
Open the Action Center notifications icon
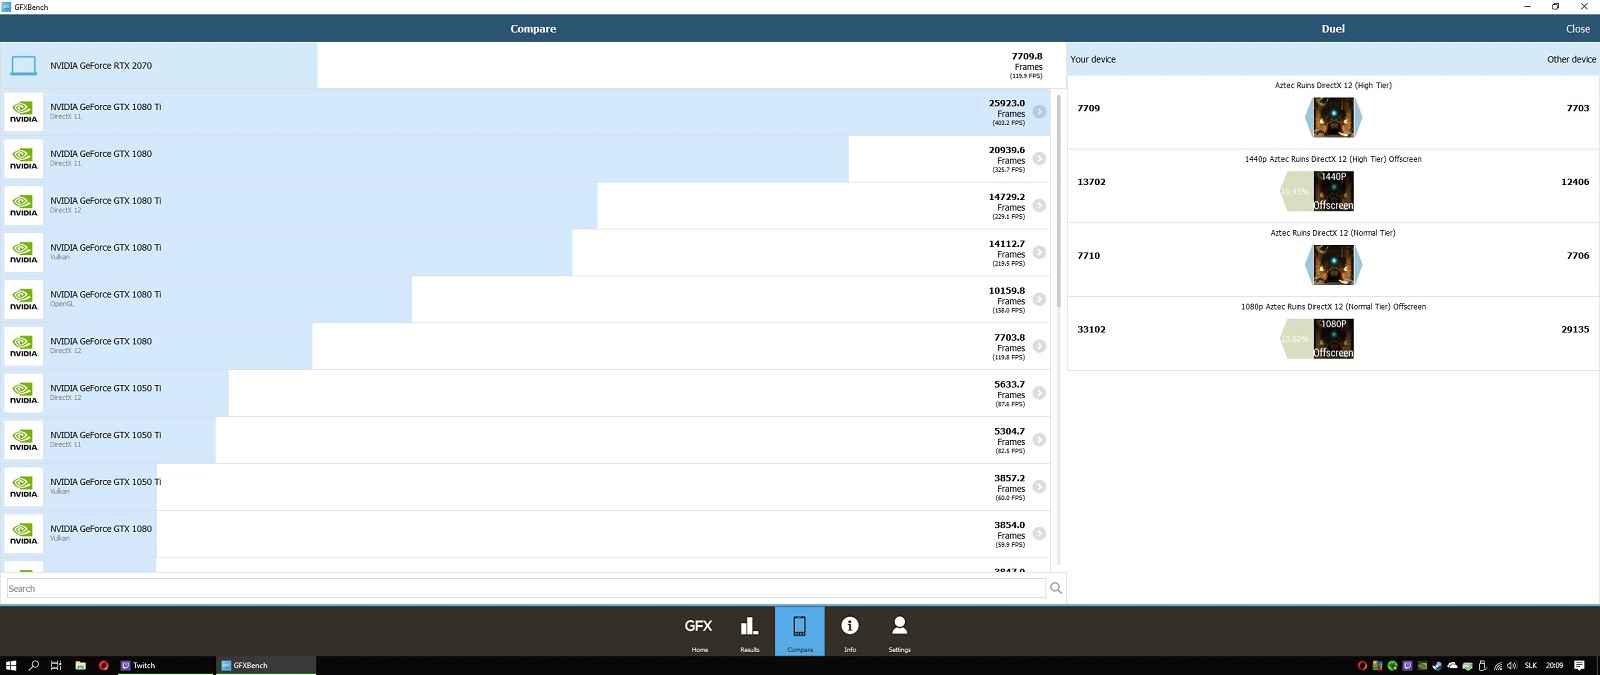(x=1579, y=665)
